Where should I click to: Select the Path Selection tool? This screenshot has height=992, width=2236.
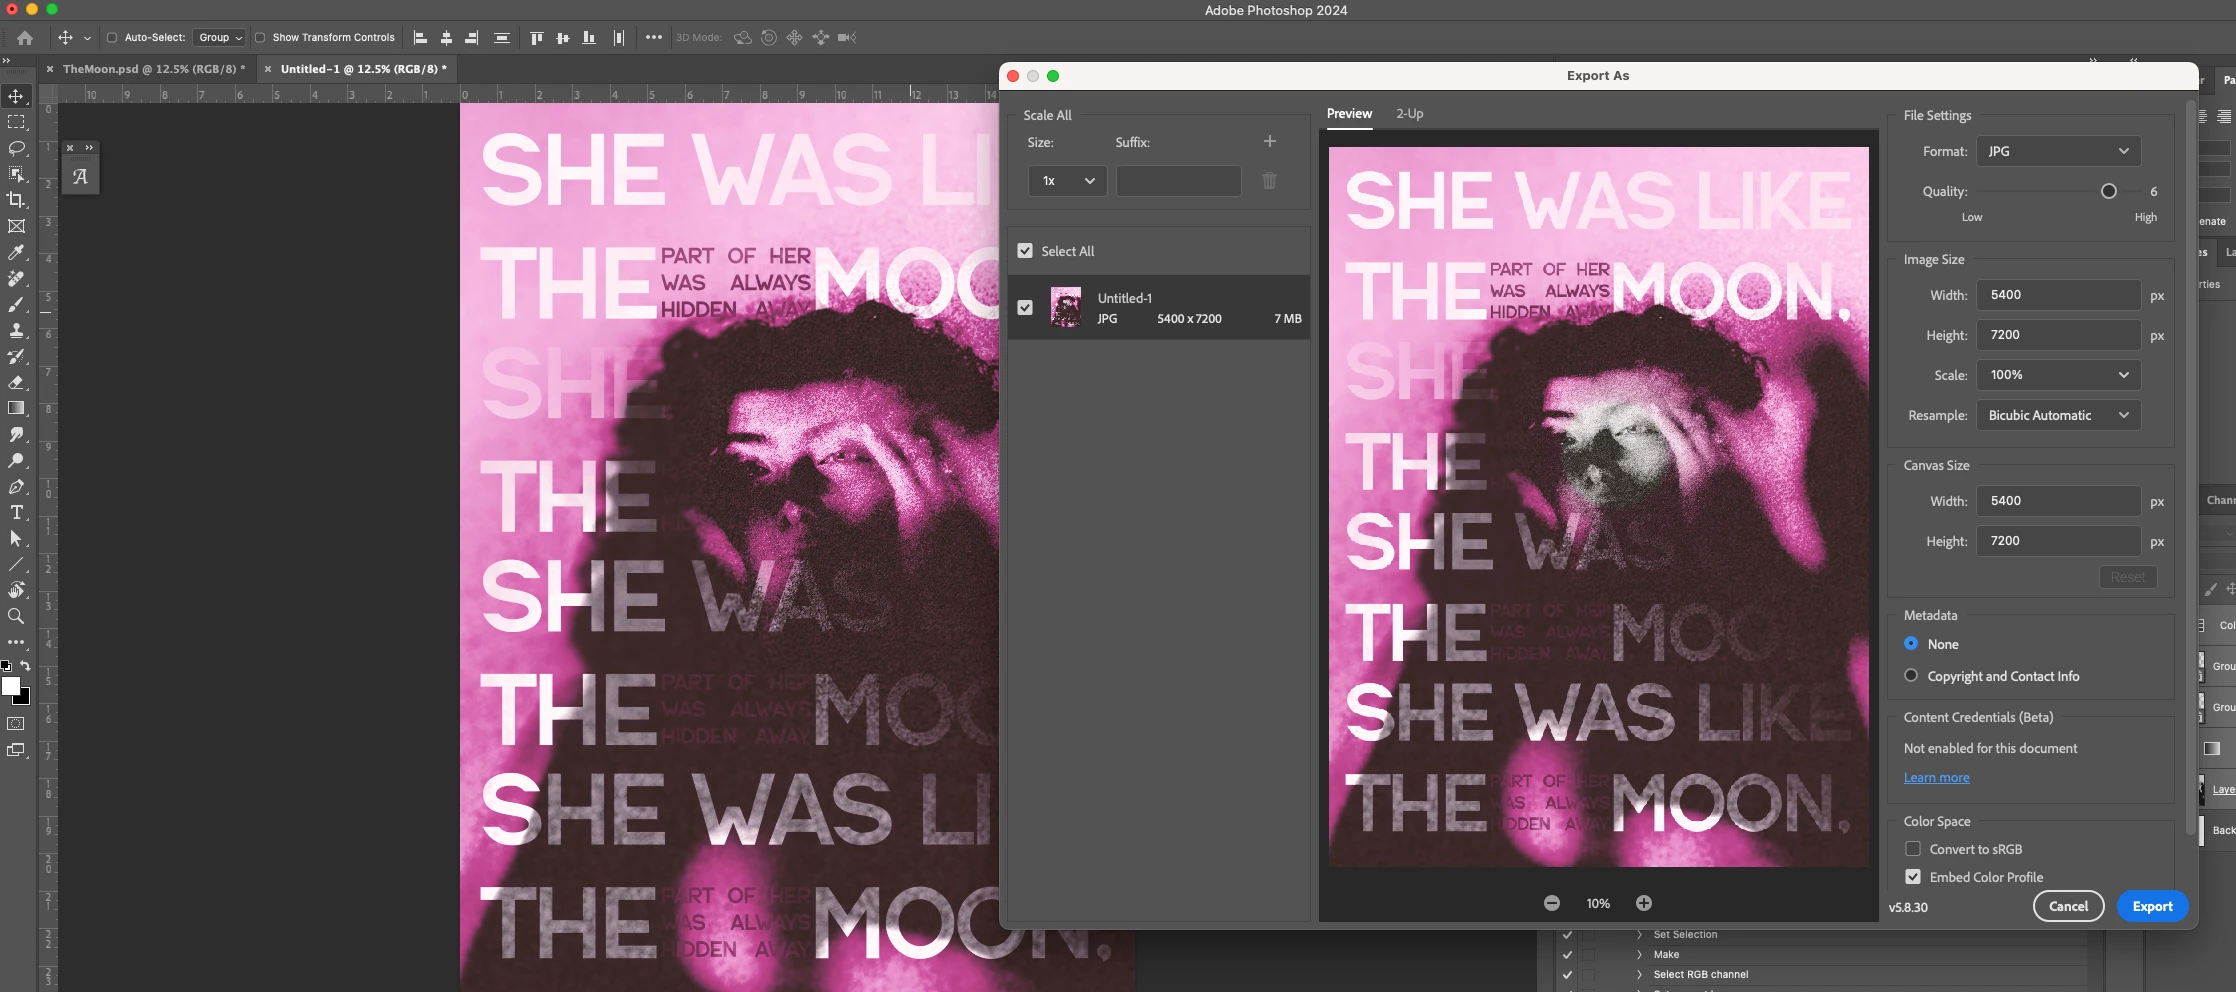pos(16,538)
